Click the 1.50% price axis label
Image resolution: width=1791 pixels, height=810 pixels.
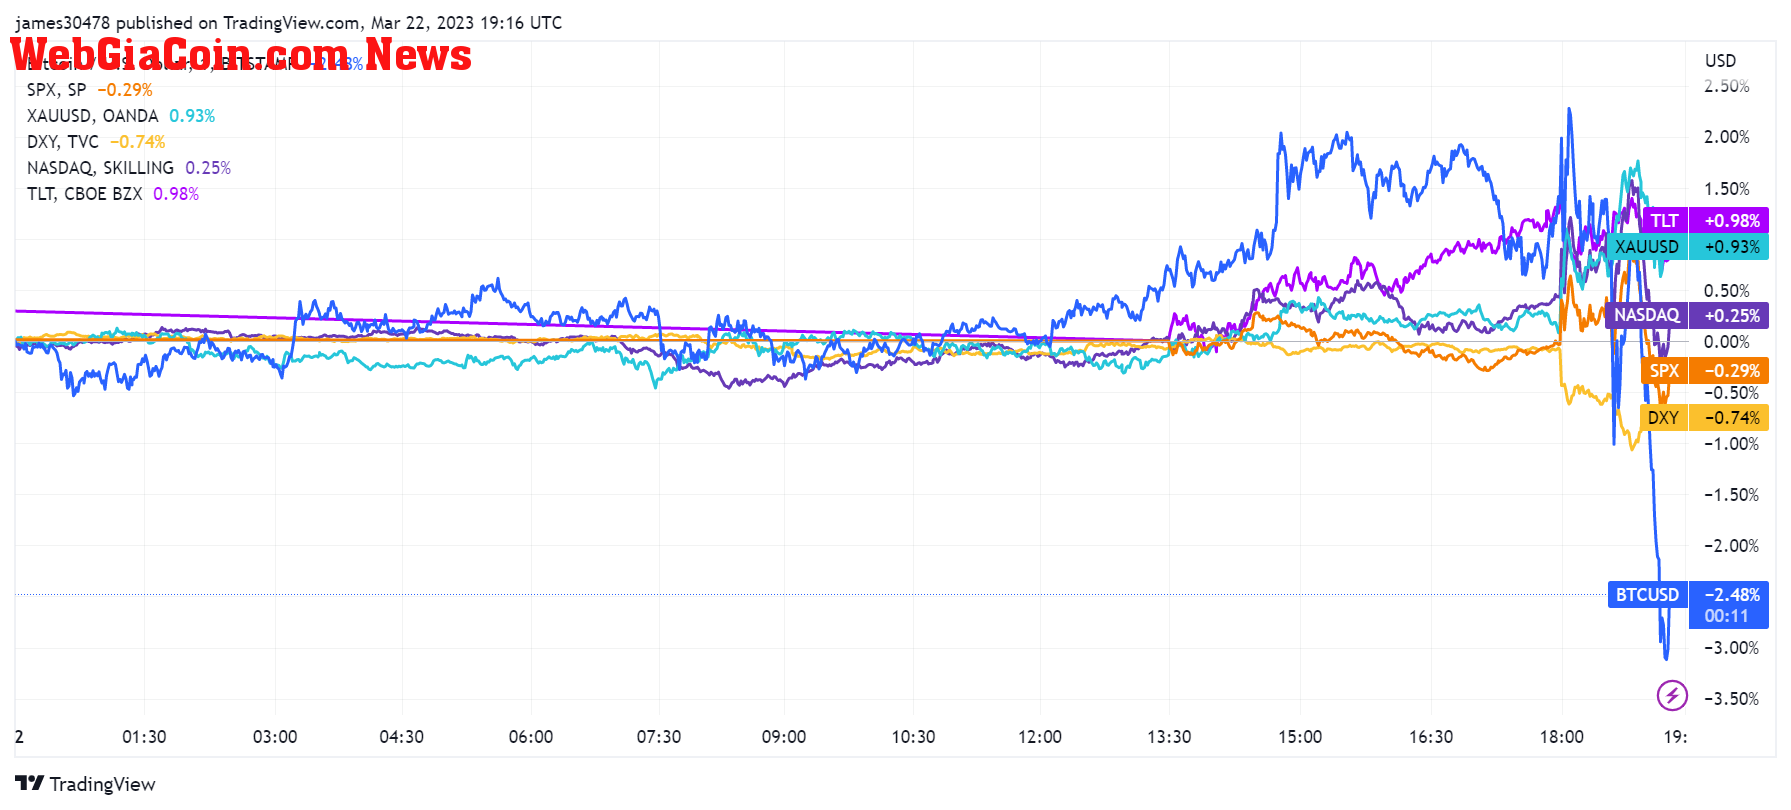[x=1727, y=189]
